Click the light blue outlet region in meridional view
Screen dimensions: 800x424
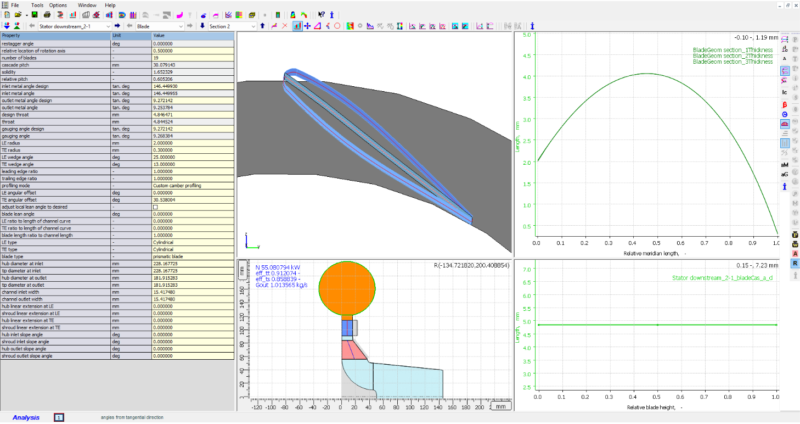(408, 380)
